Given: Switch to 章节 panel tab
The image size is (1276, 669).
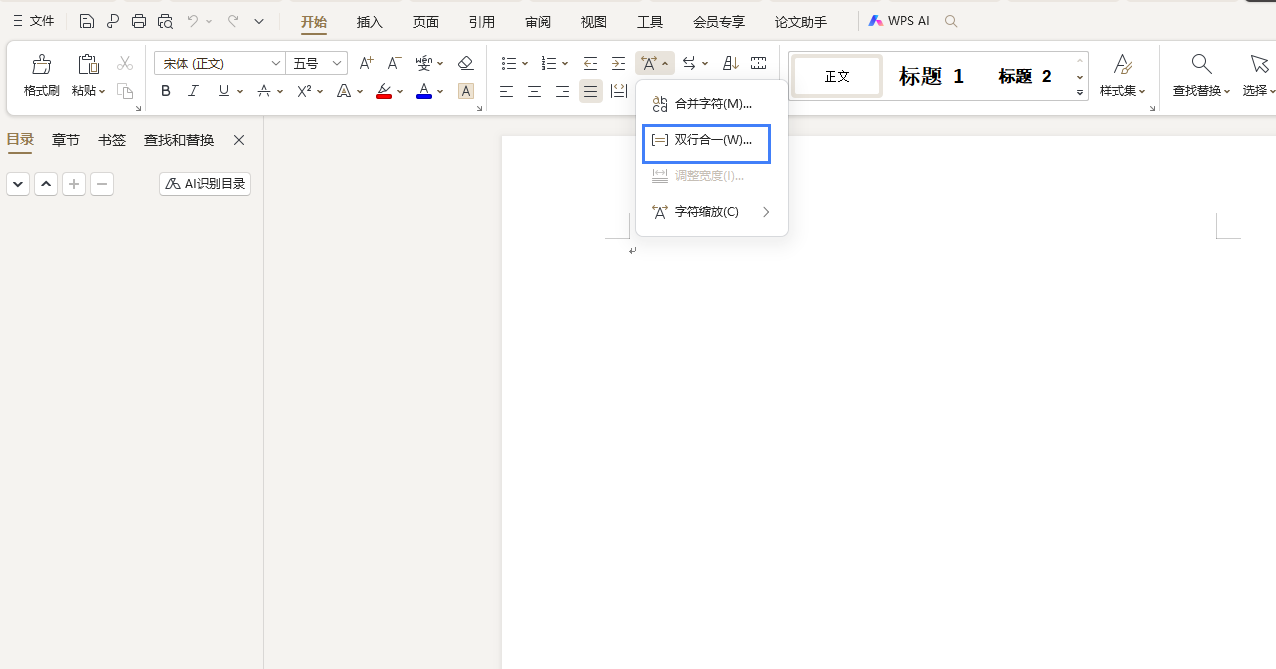Looking at the screenshot, I should pos(66,140).
